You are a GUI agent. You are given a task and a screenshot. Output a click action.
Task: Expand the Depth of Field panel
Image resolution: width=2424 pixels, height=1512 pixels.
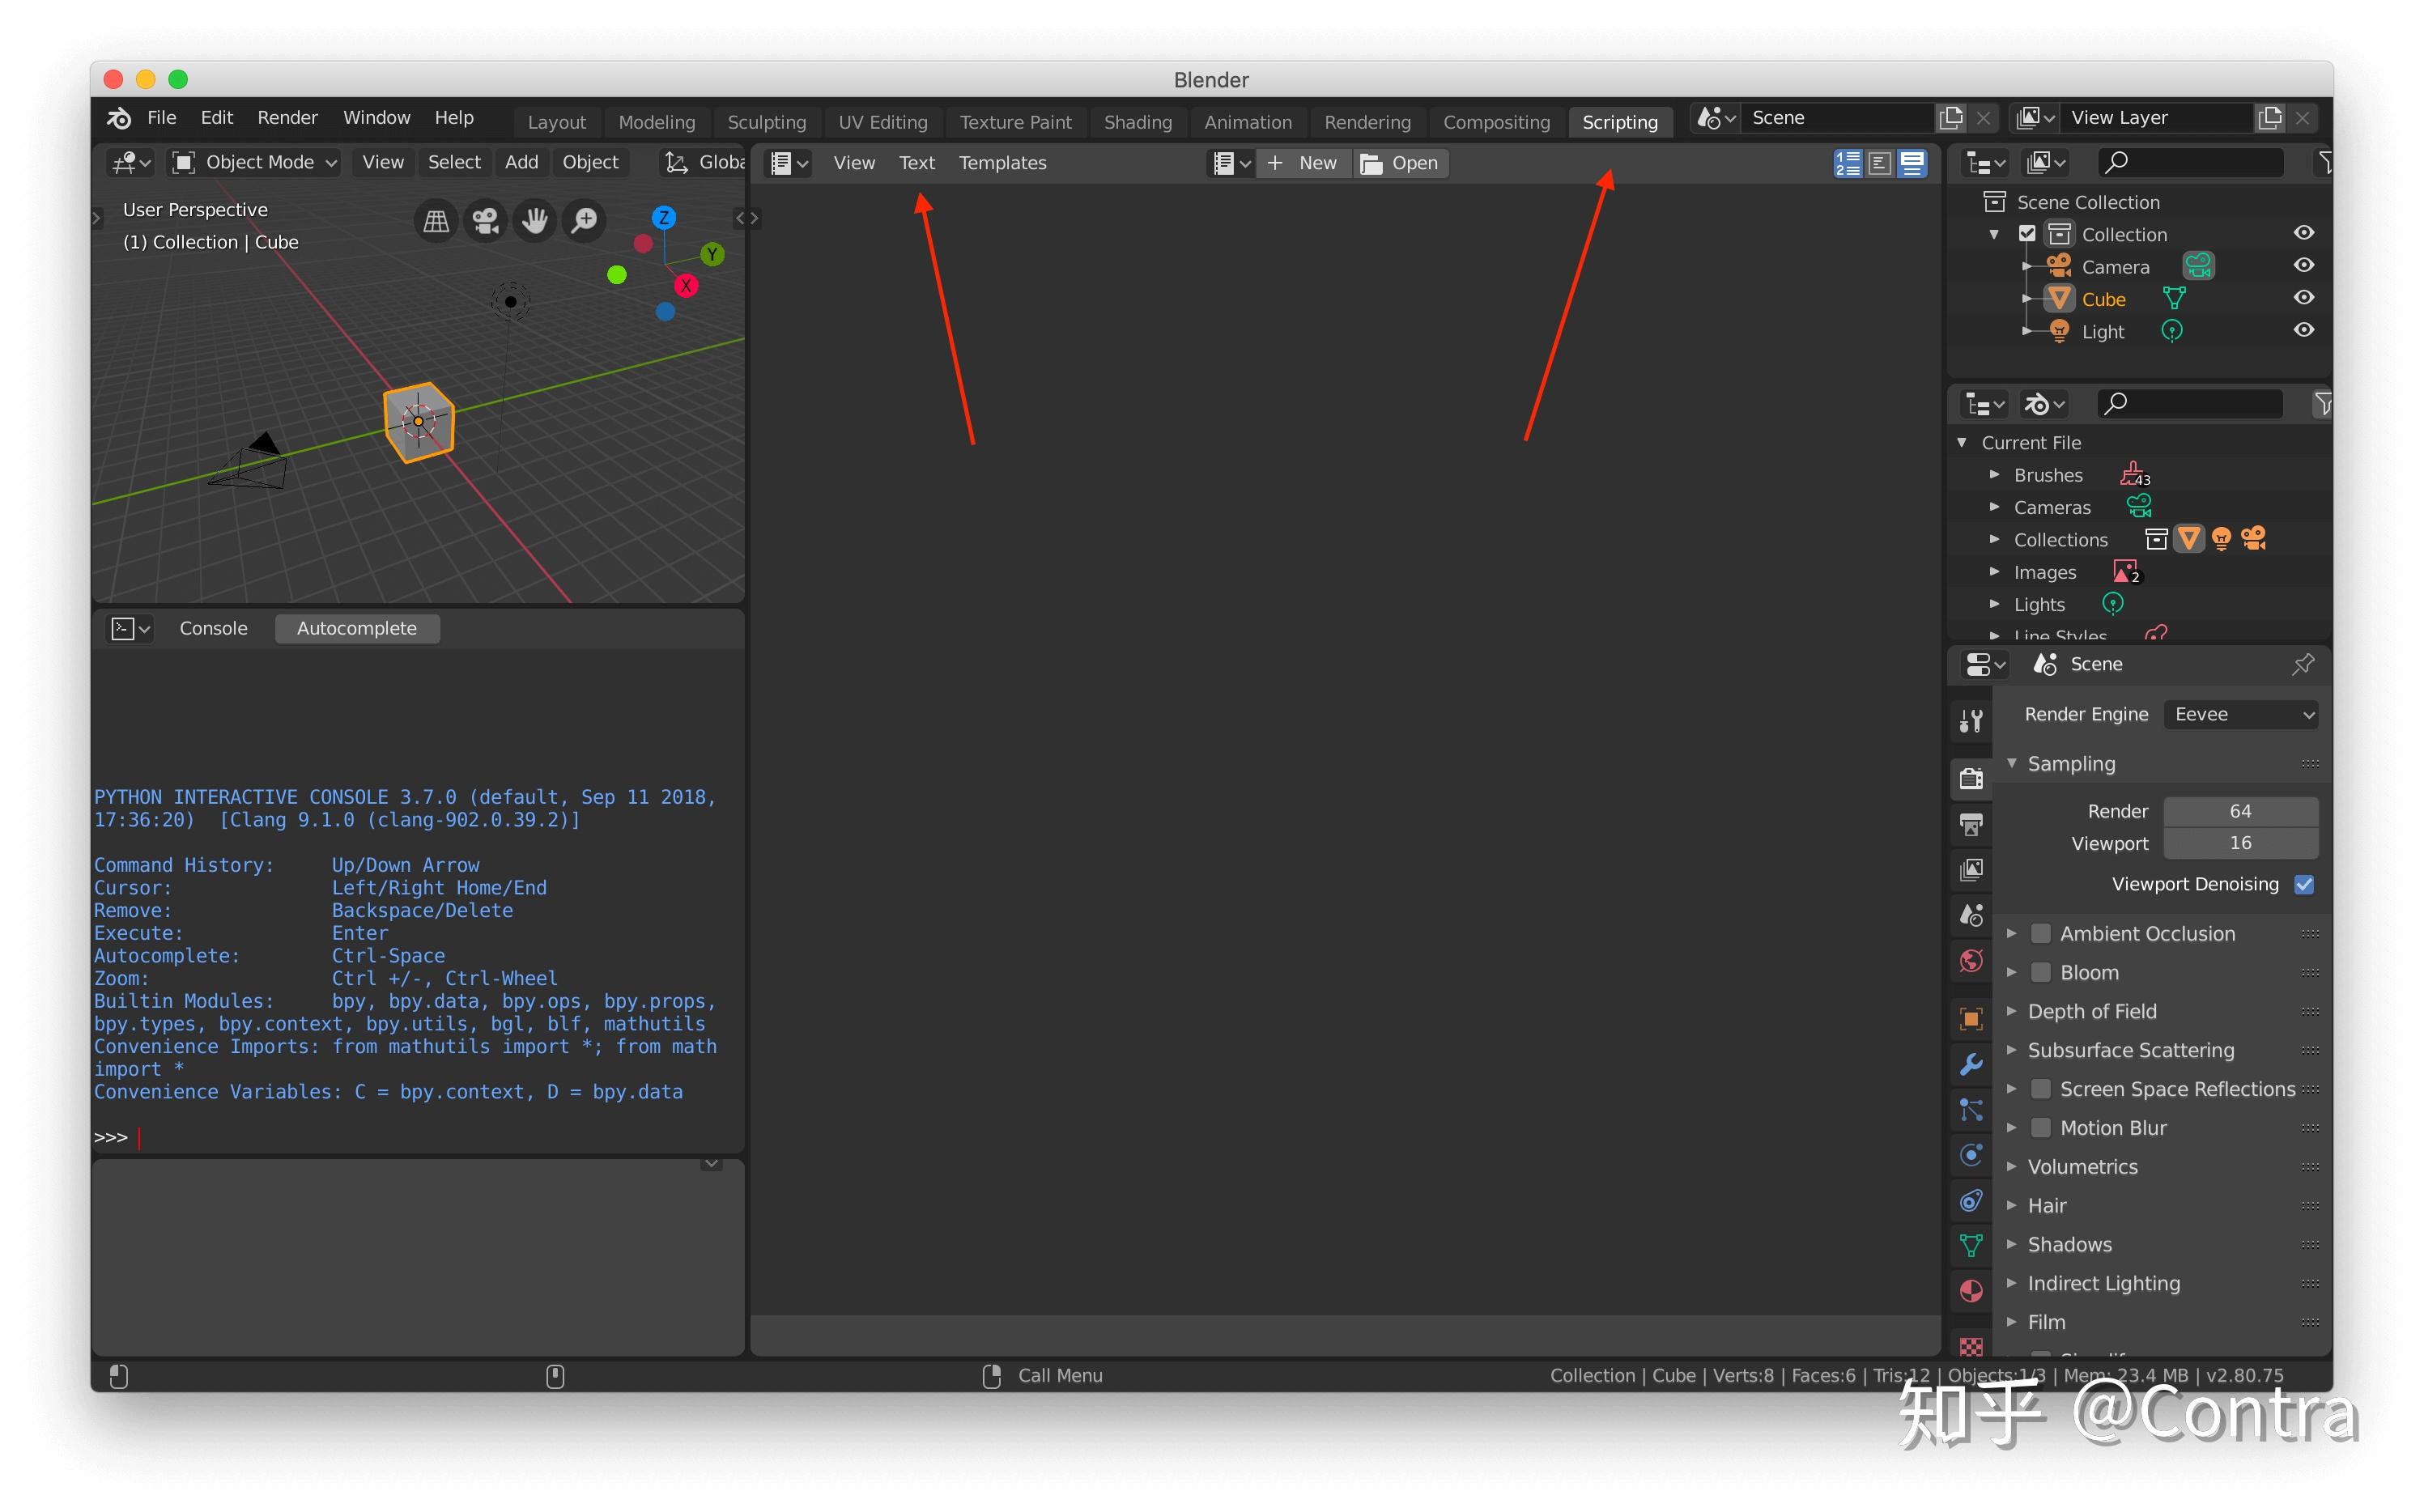pyautogui.click(x=2091, y=1011)
